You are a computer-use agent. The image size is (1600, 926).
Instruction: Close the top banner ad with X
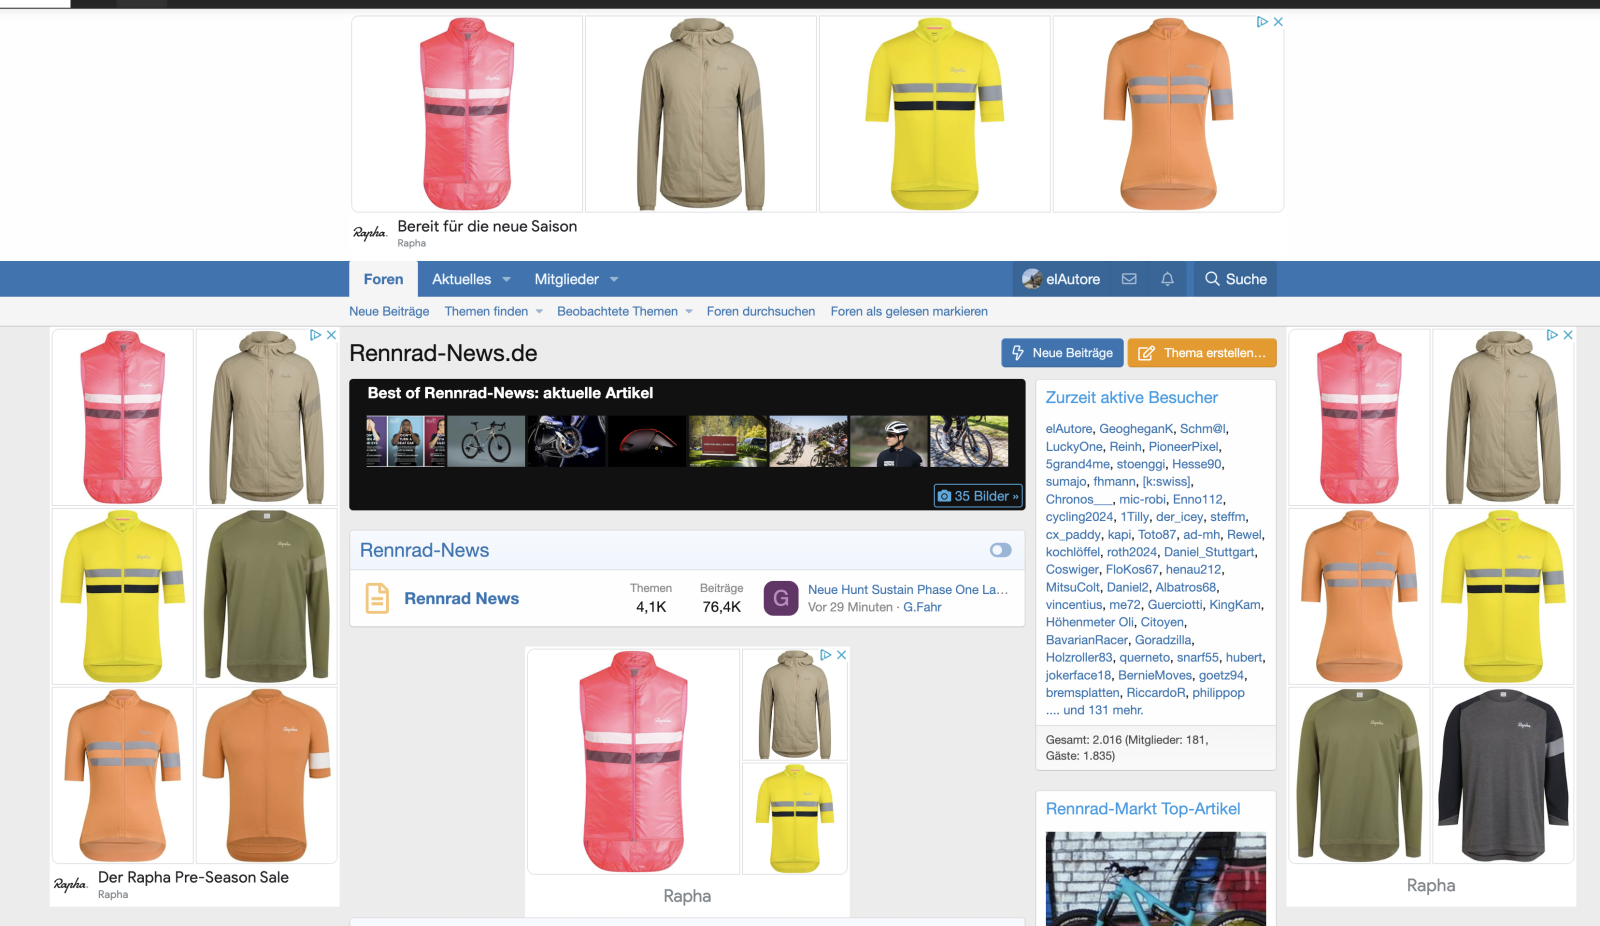click(x=1278, y=22)
